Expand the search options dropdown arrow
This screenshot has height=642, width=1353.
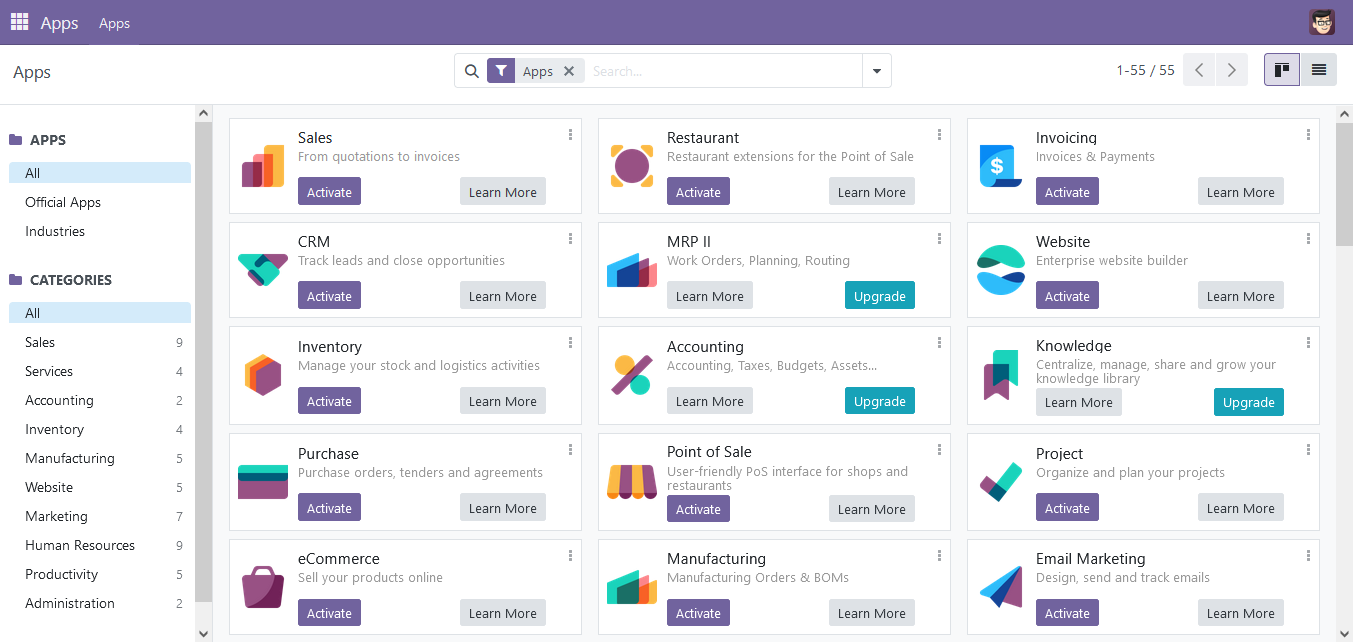point(877,71)
